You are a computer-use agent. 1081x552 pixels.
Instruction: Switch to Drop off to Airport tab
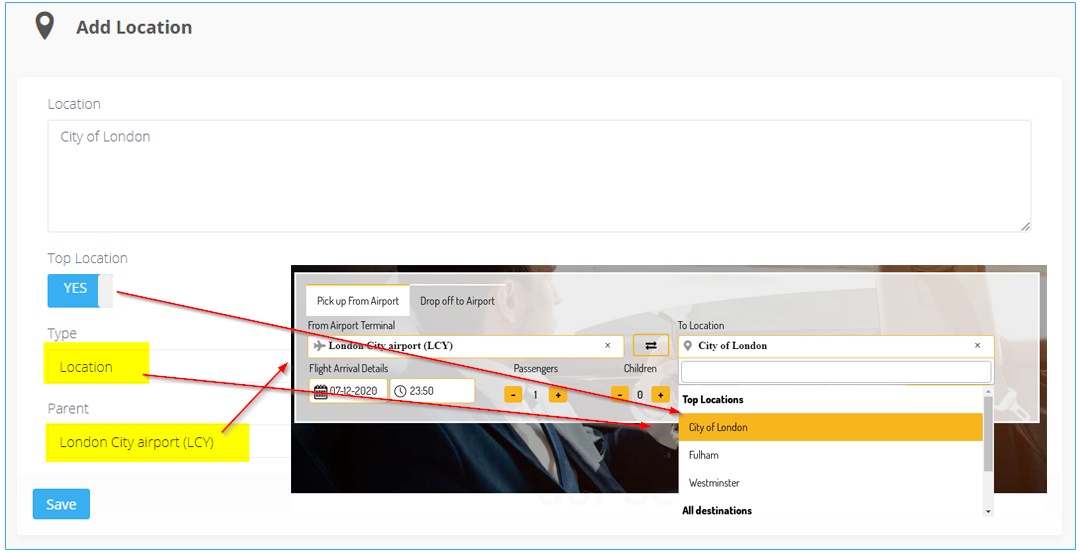(457, 301)
